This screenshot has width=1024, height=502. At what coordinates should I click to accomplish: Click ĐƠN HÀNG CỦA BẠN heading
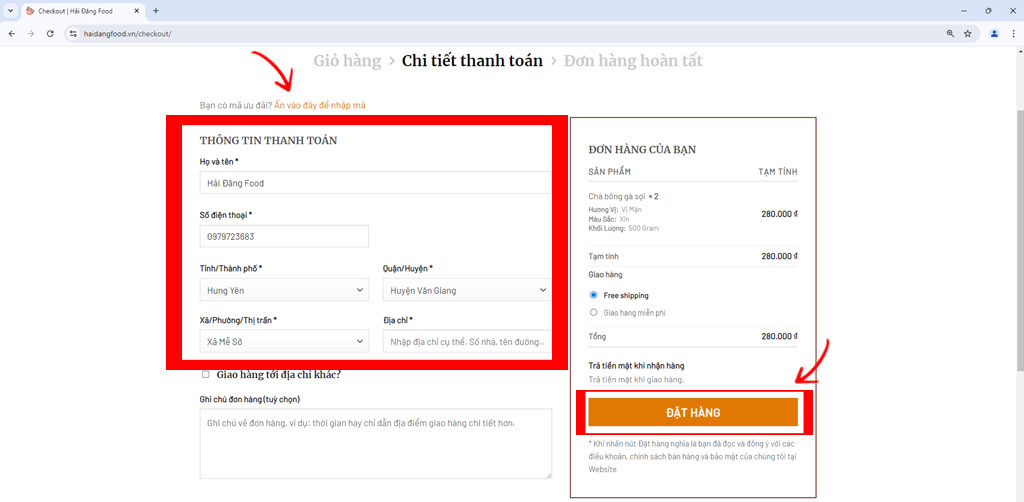coord(642,149)
